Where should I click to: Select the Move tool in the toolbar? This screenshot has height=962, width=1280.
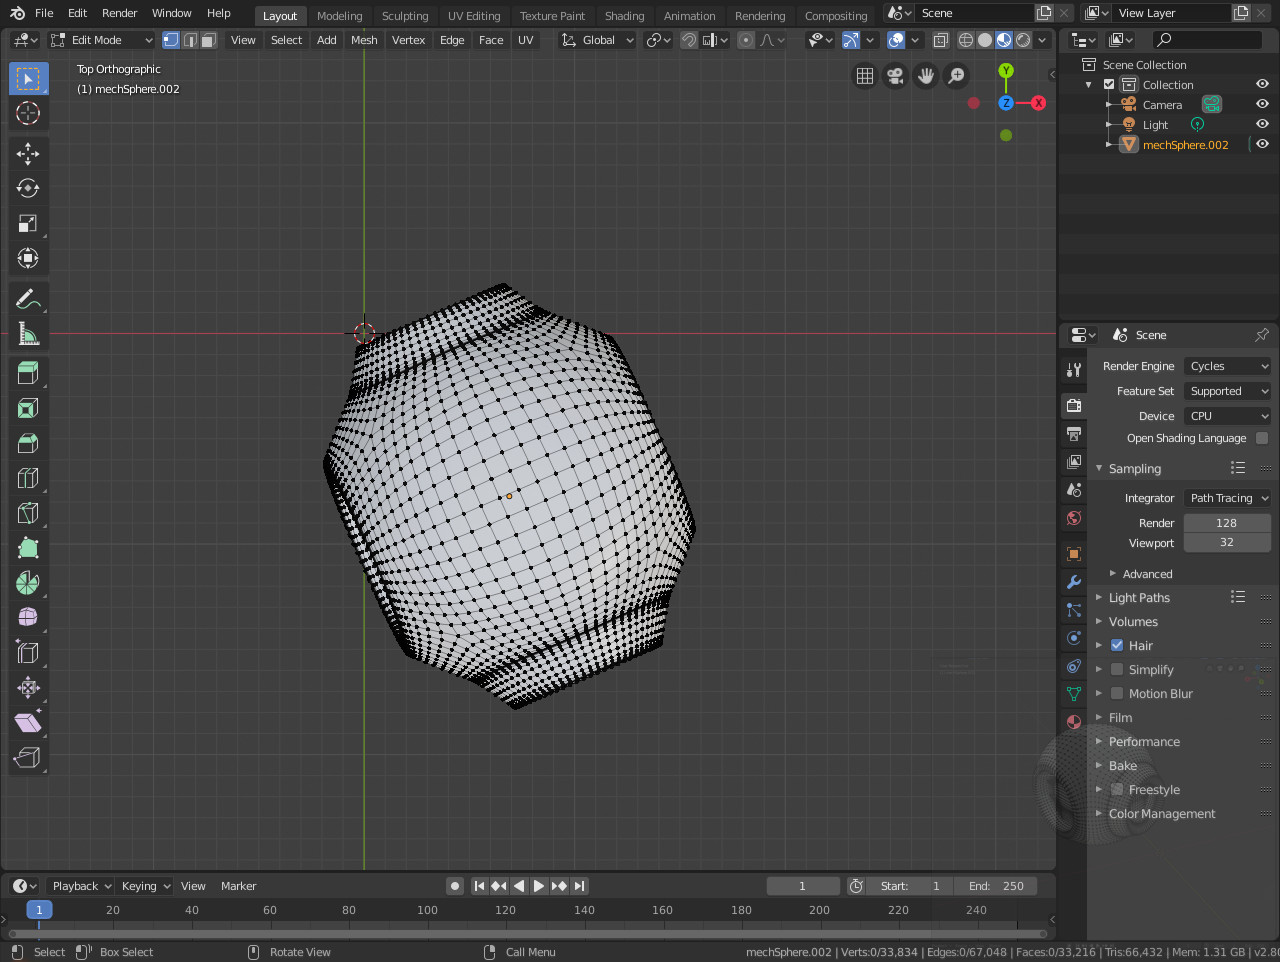[28, 153]
